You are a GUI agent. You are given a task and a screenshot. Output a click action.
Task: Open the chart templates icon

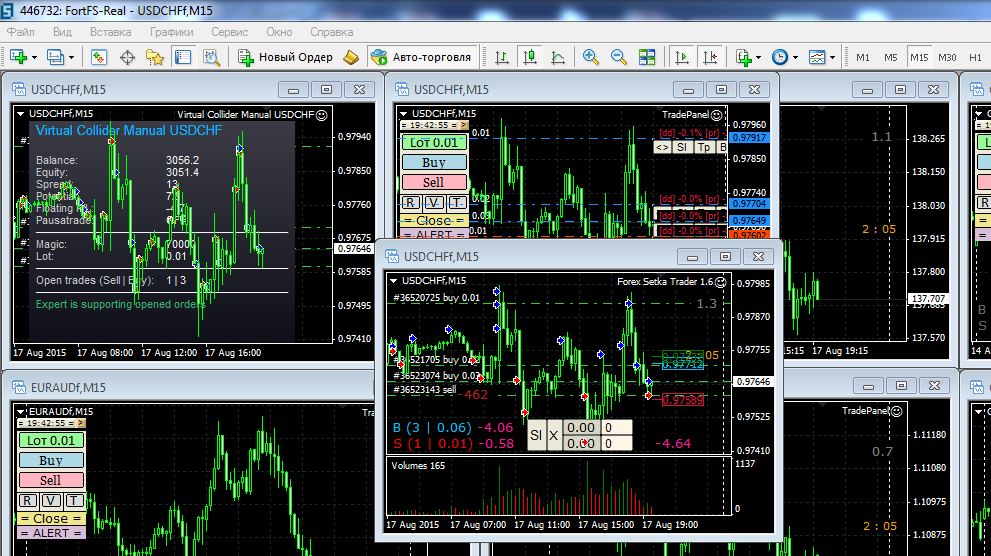(817, 57)
